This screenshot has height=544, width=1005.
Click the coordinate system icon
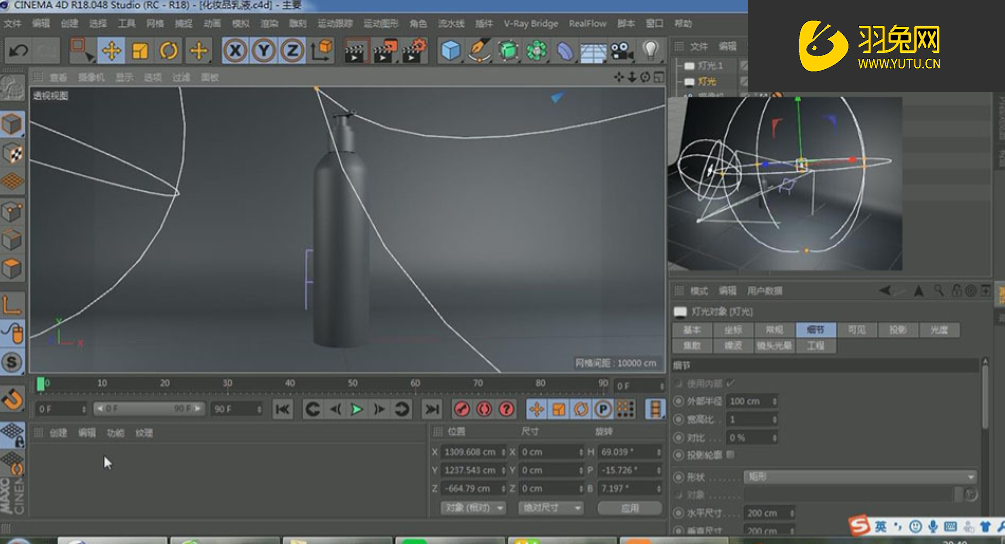click(x=322, y=50)
